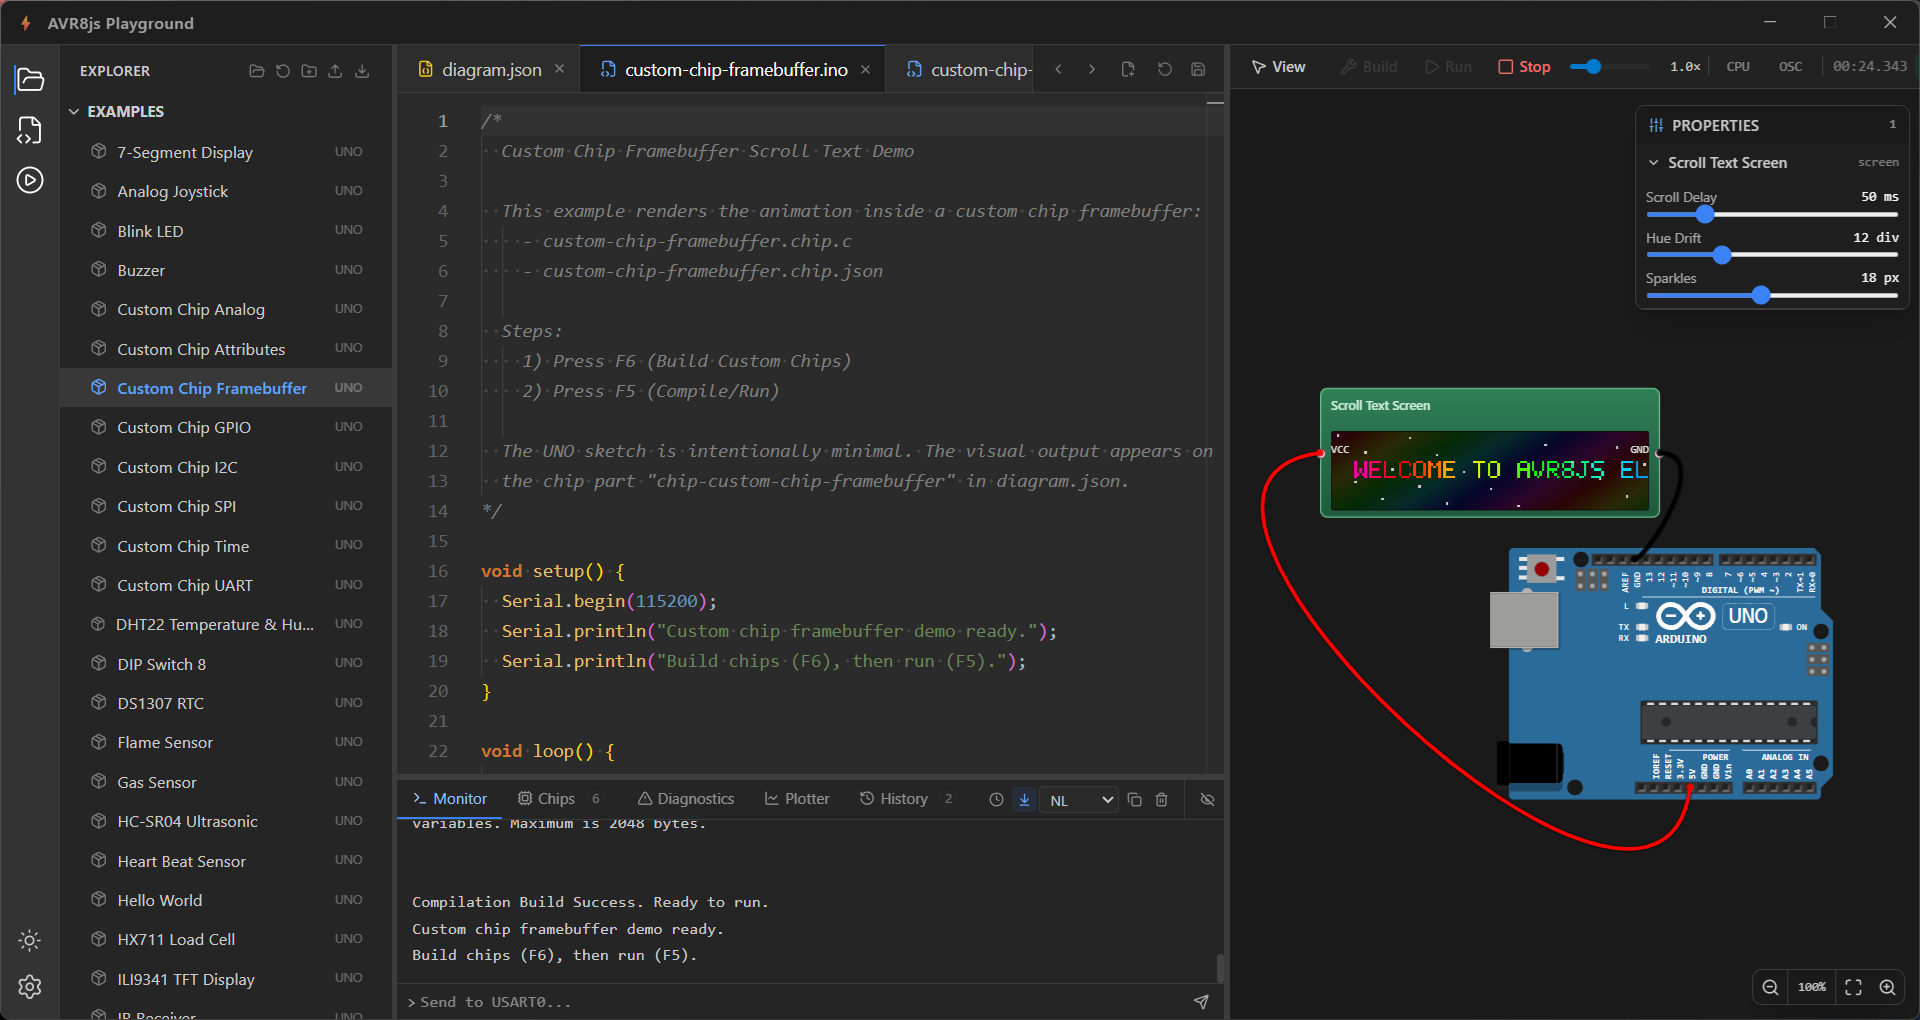Open the run panel in the activity bar
Image resolution: width=1920 pixels, height=1020 pixels.
coord(30,180)
